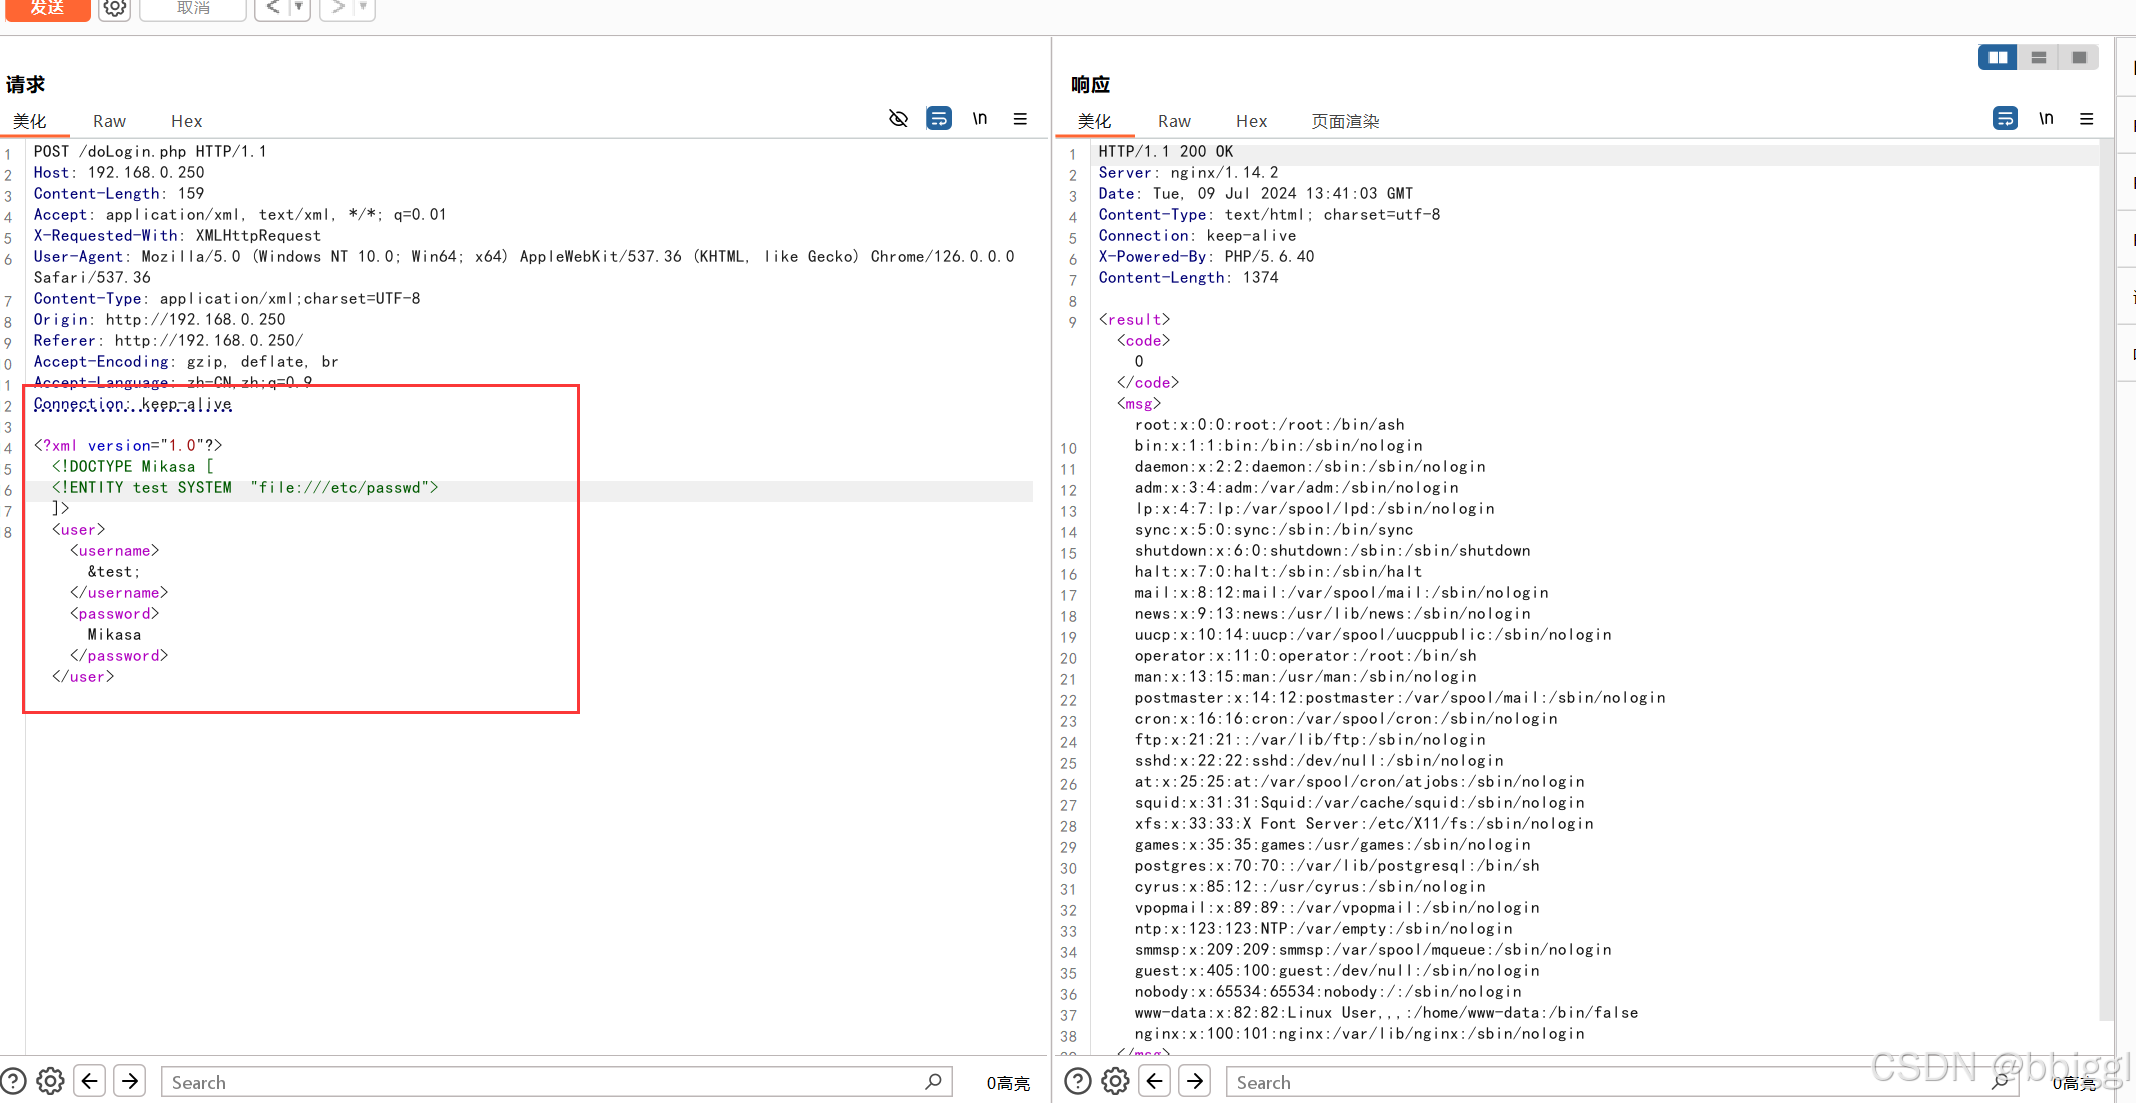Toggle the request hide-details crossed-eye icon
This screenshot has height=1103, width=2136.
pos(898,119)
